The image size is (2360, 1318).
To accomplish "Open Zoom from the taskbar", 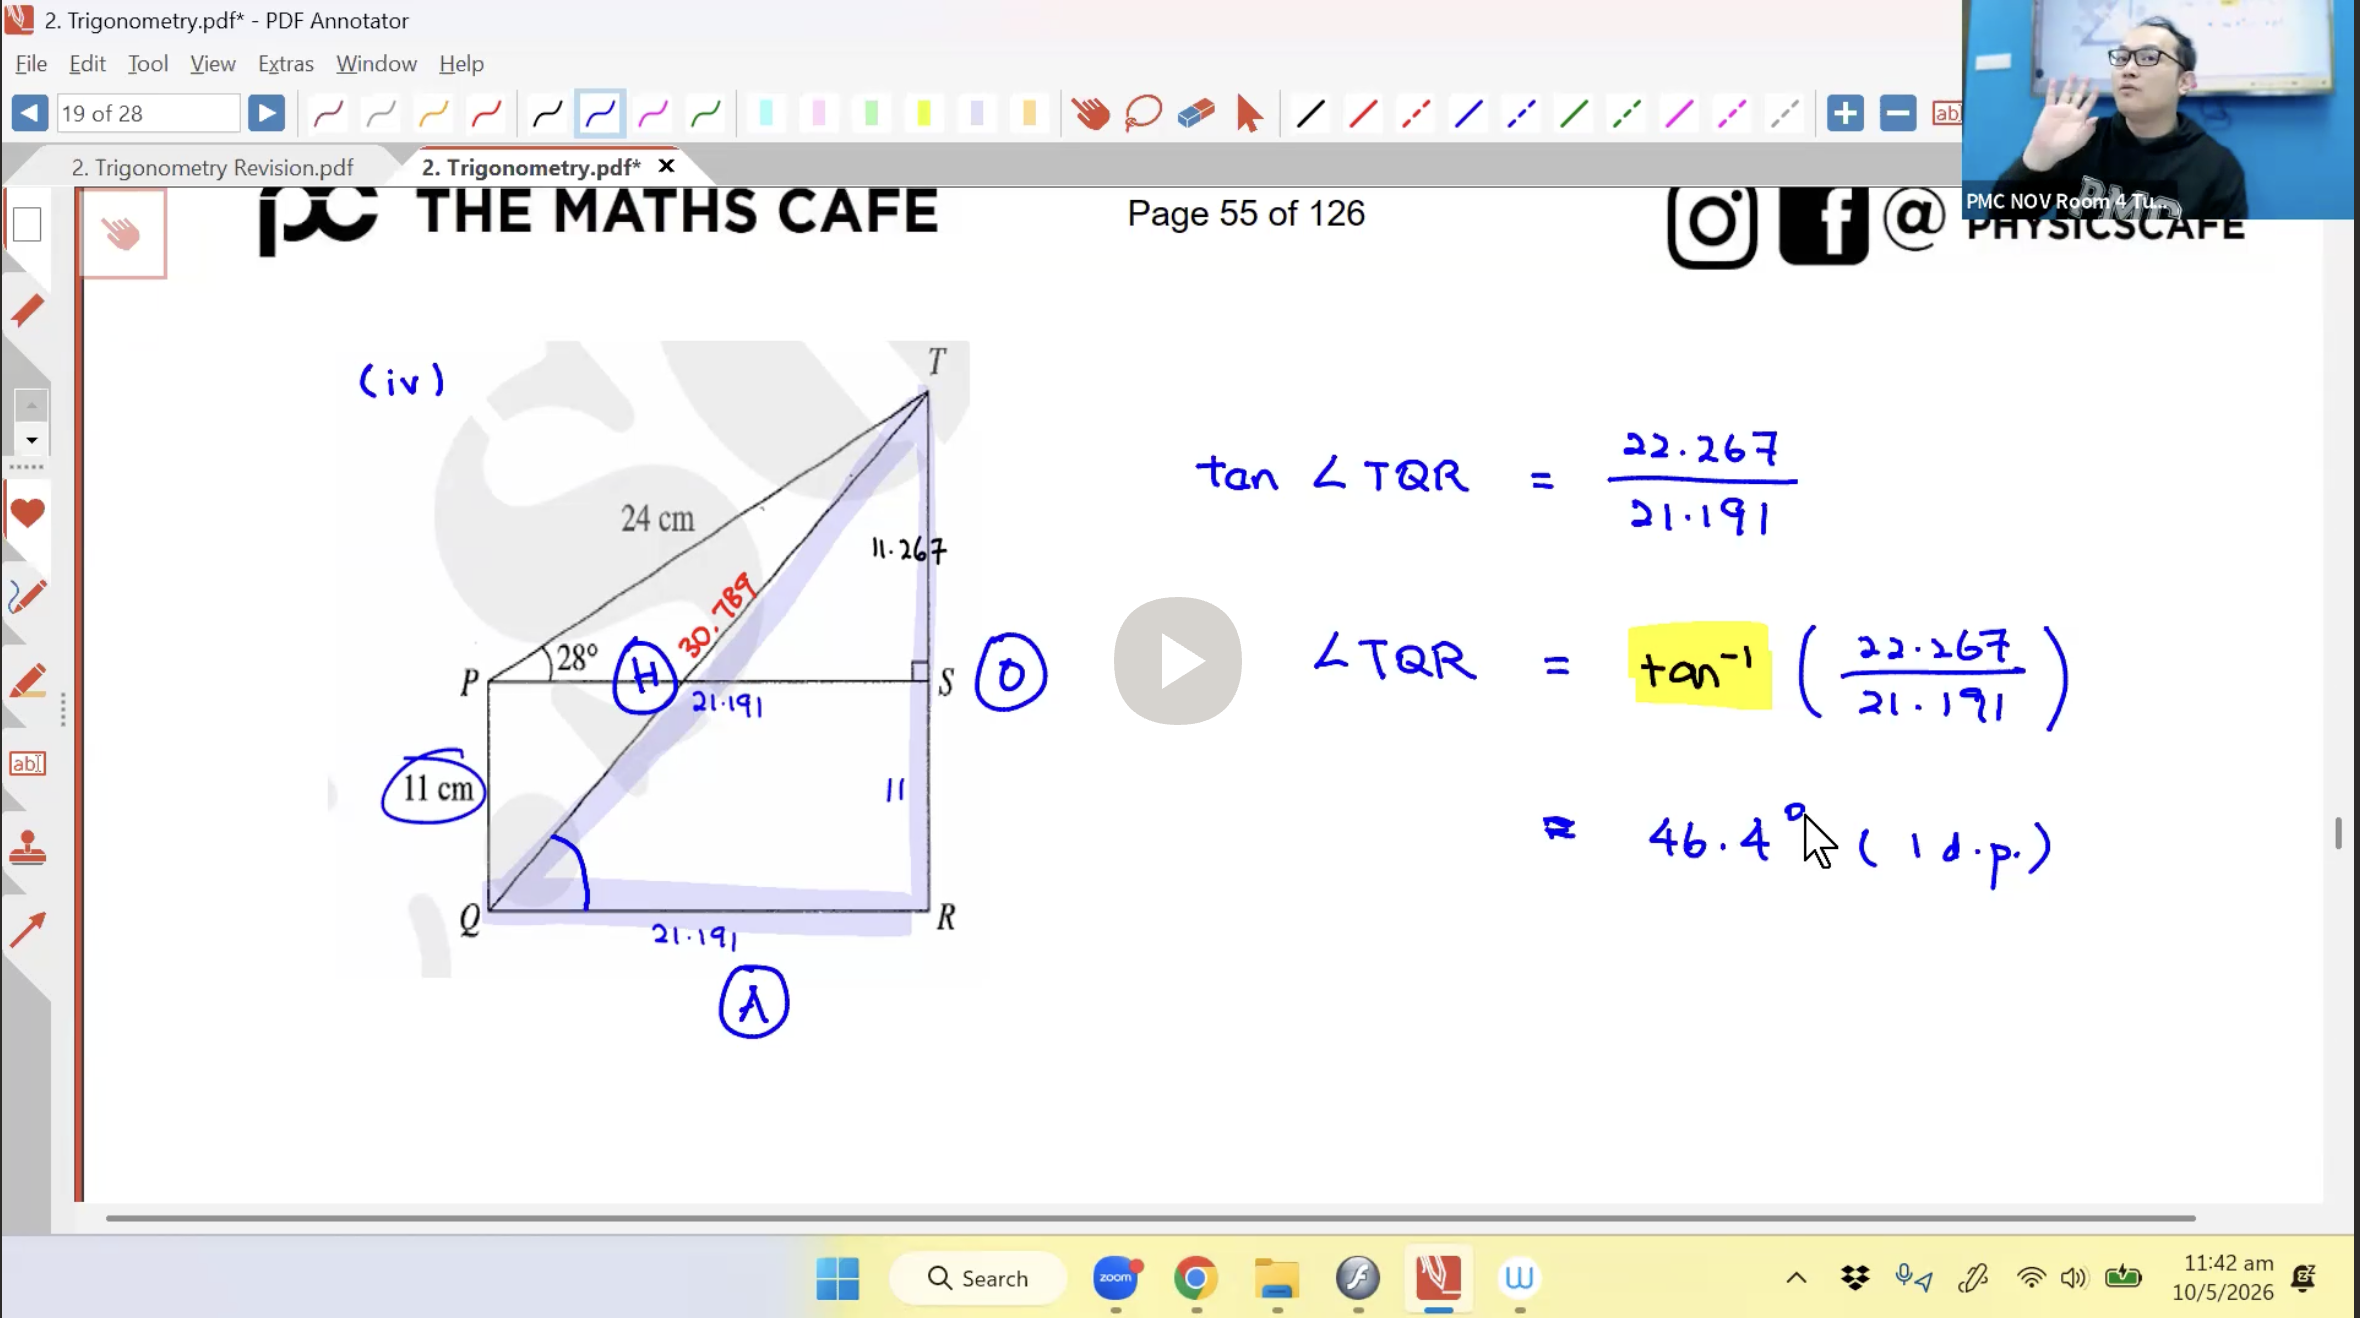I will [1116, 1278].
